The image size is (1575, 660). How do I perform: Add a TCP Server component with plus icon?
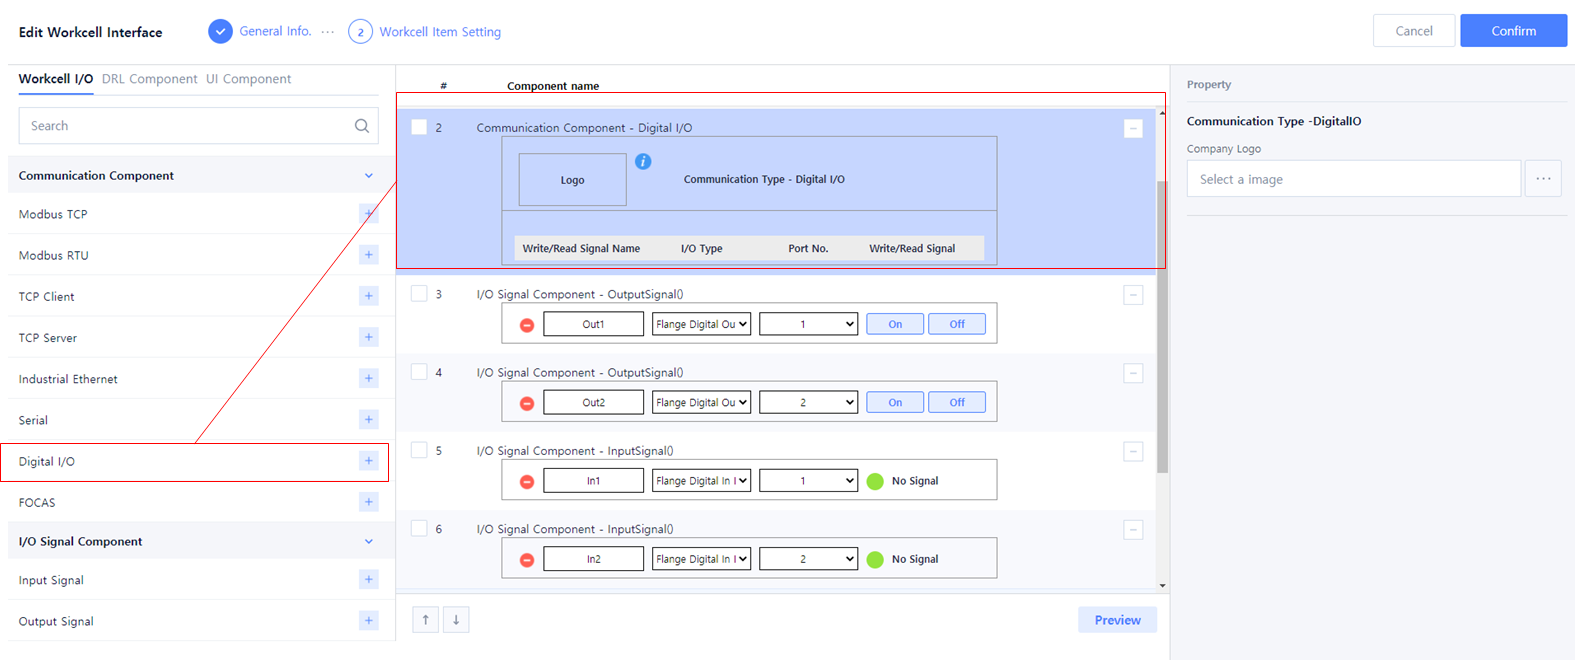tap(368, 337)
